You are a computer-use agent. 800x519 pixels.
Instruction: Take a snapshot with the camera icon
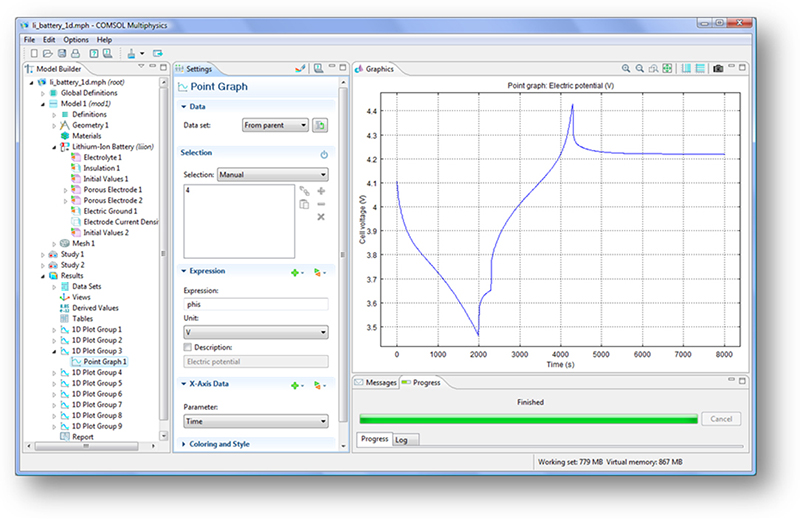pos(718,69)
